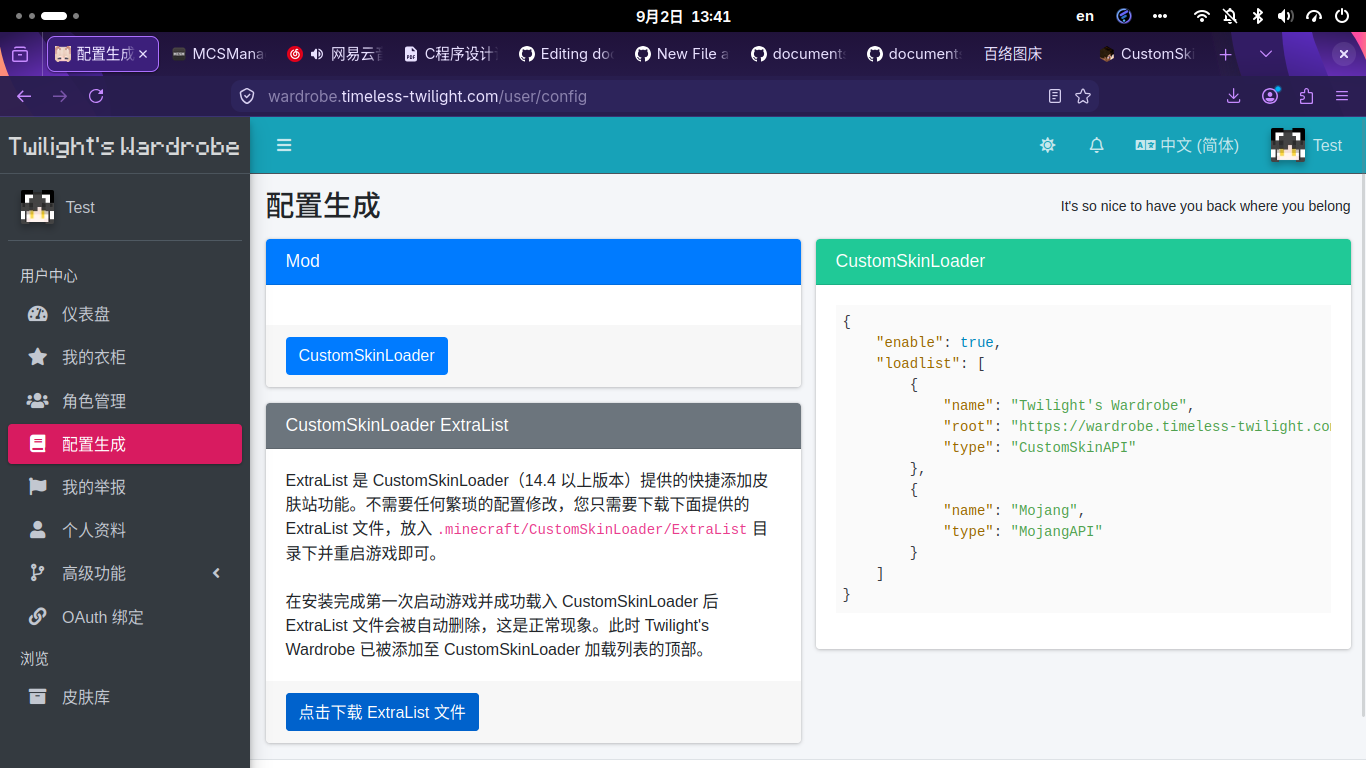Open a new browser tab plus button

pyautogui.click(x=1225, y=54)
